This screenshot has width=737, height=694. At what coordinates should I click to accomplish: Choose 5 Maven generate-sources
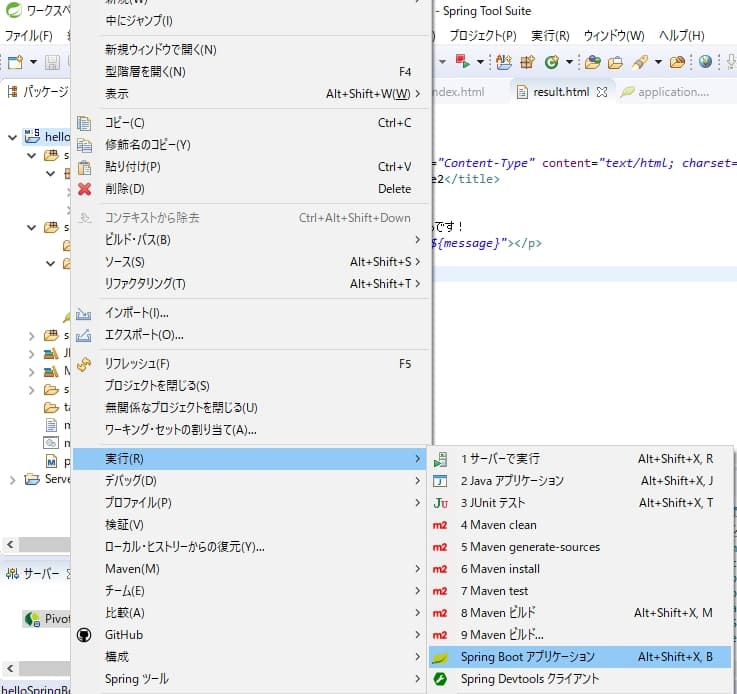pyautogui.click(x=580, y=547)
